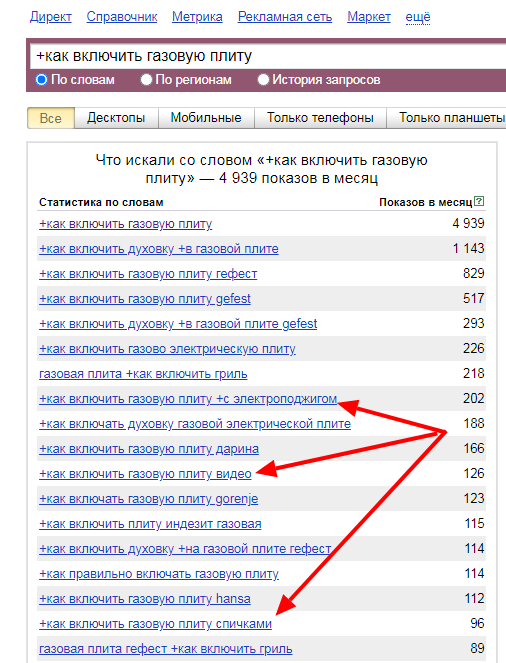The width and height of the screenshot is (506, 663).
Task: Click the 293 impressions value
Action: click(473, 323)
